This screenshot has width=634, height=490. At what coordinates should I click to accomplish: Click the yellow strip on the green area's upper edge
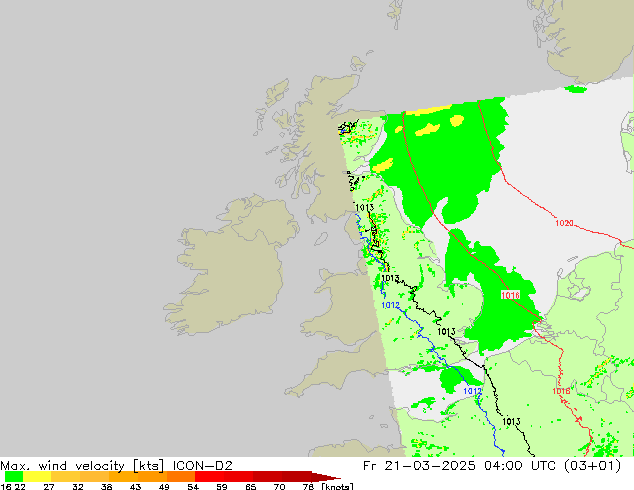429,110
